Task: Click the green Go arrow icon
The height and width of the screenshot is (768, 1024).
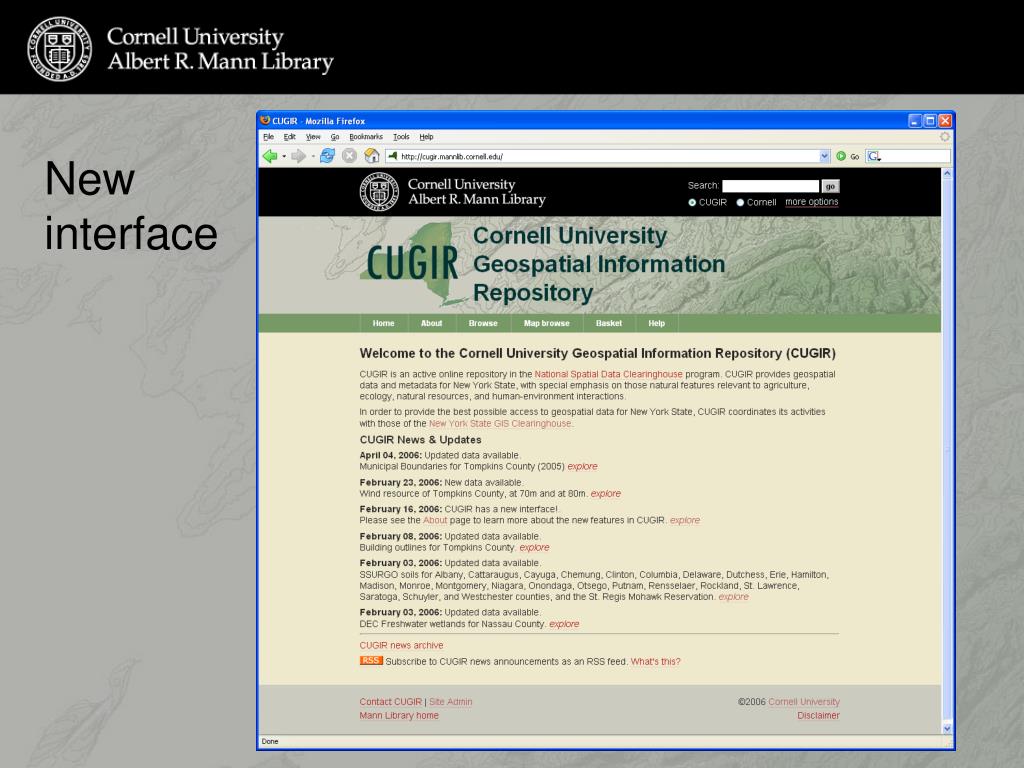Action: [x=841, y=156]
